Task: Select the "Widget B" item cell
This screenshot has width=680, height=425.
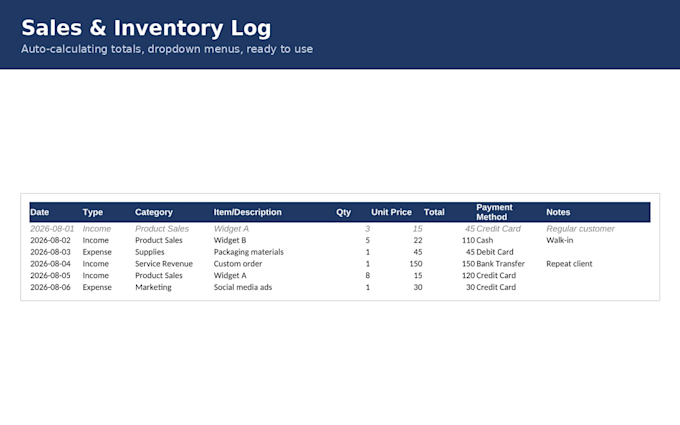Action: point(230,240)
